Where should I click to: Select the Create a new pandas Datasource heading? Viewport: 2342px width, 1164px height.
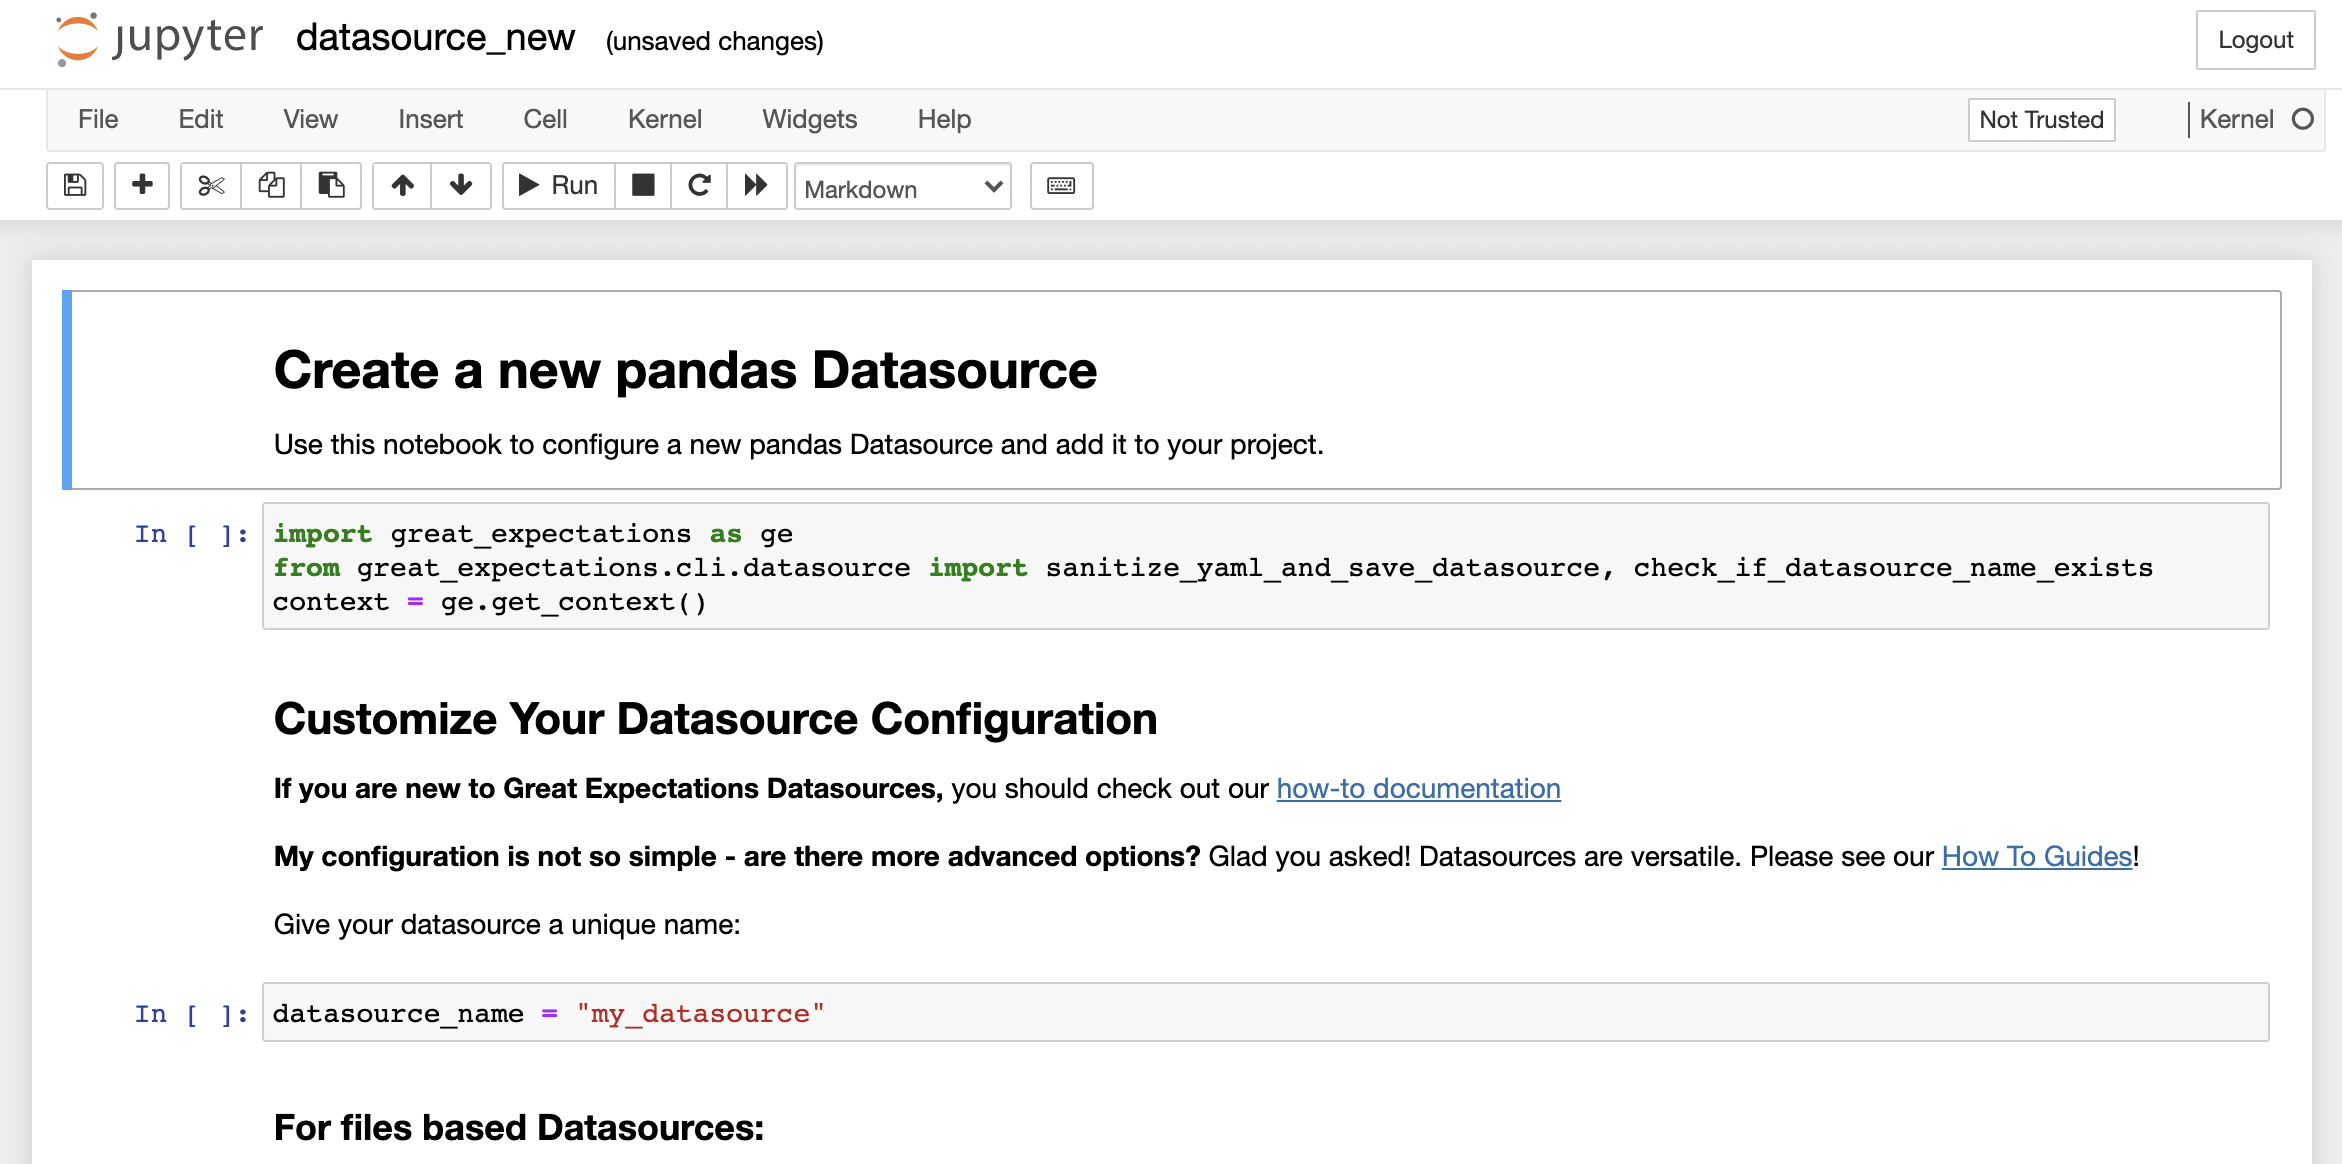click(x=685, y=371)
